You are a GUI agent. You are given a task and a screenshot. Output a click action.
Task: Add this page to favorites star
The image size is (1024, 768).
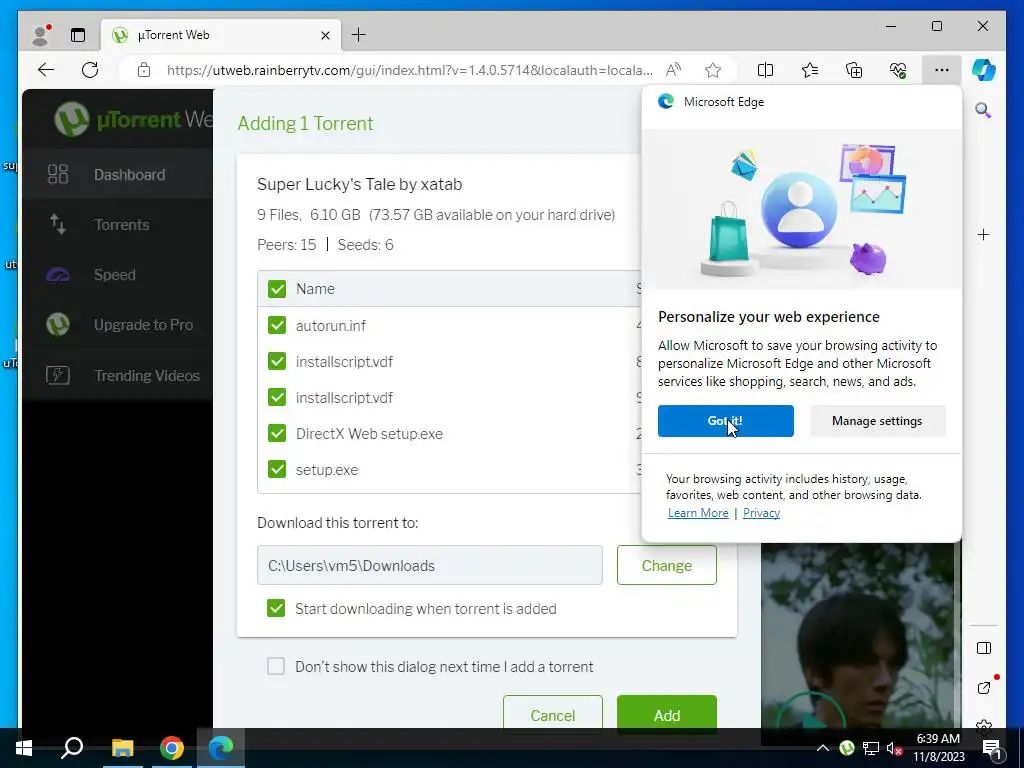tap(713, 70)
